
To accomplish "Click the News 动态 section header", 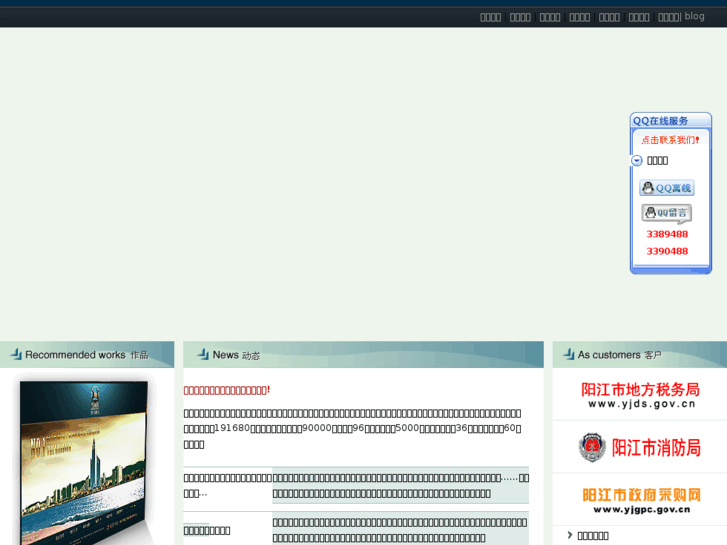I will point(364,355).
